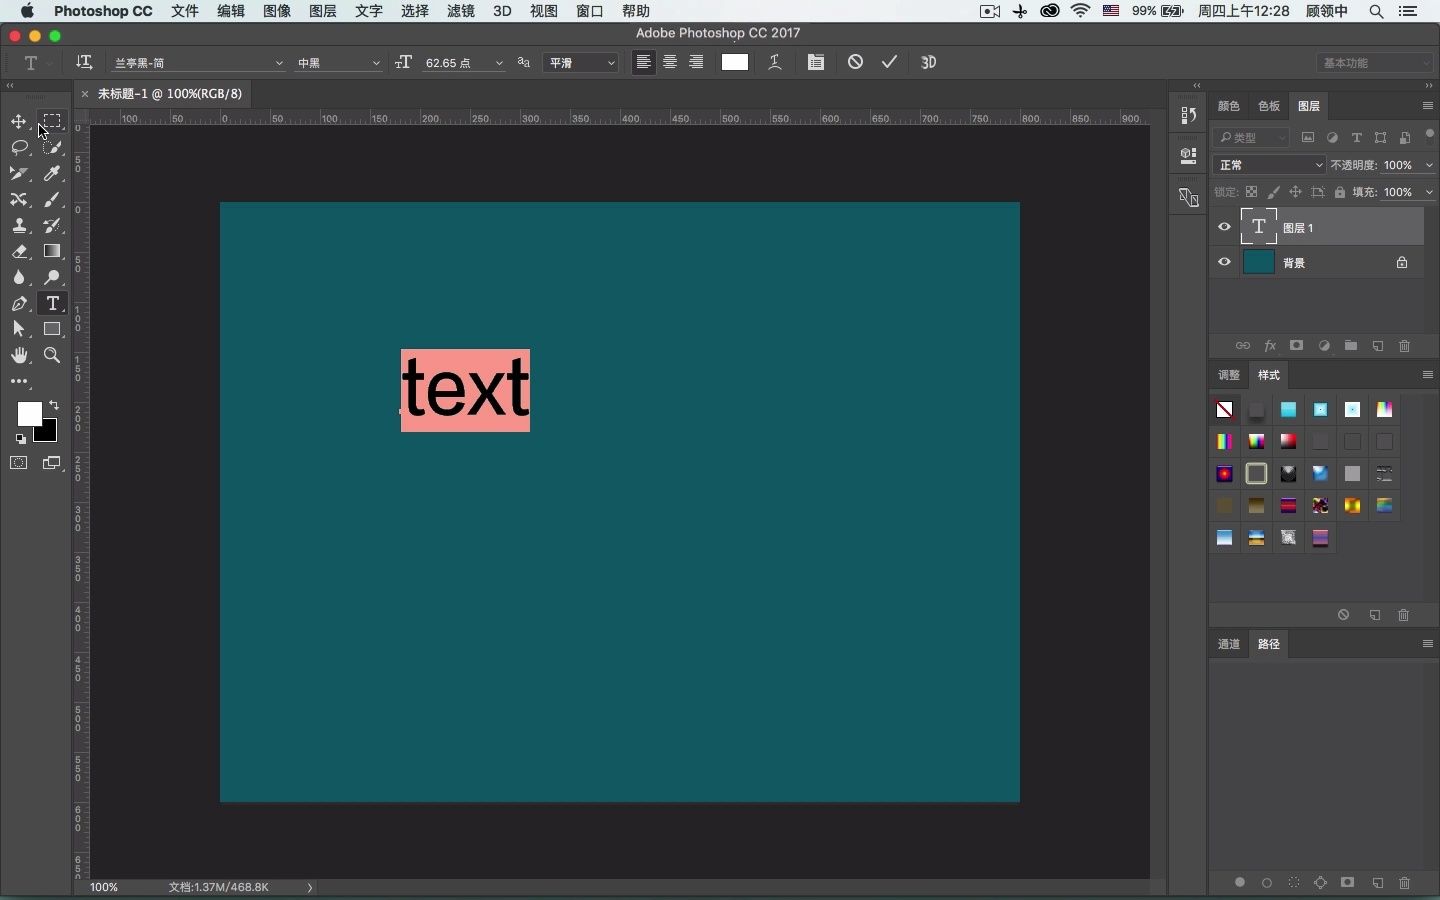The image size is (1440, 900).
Task: Select the Lasso tool
Action: 19,148
